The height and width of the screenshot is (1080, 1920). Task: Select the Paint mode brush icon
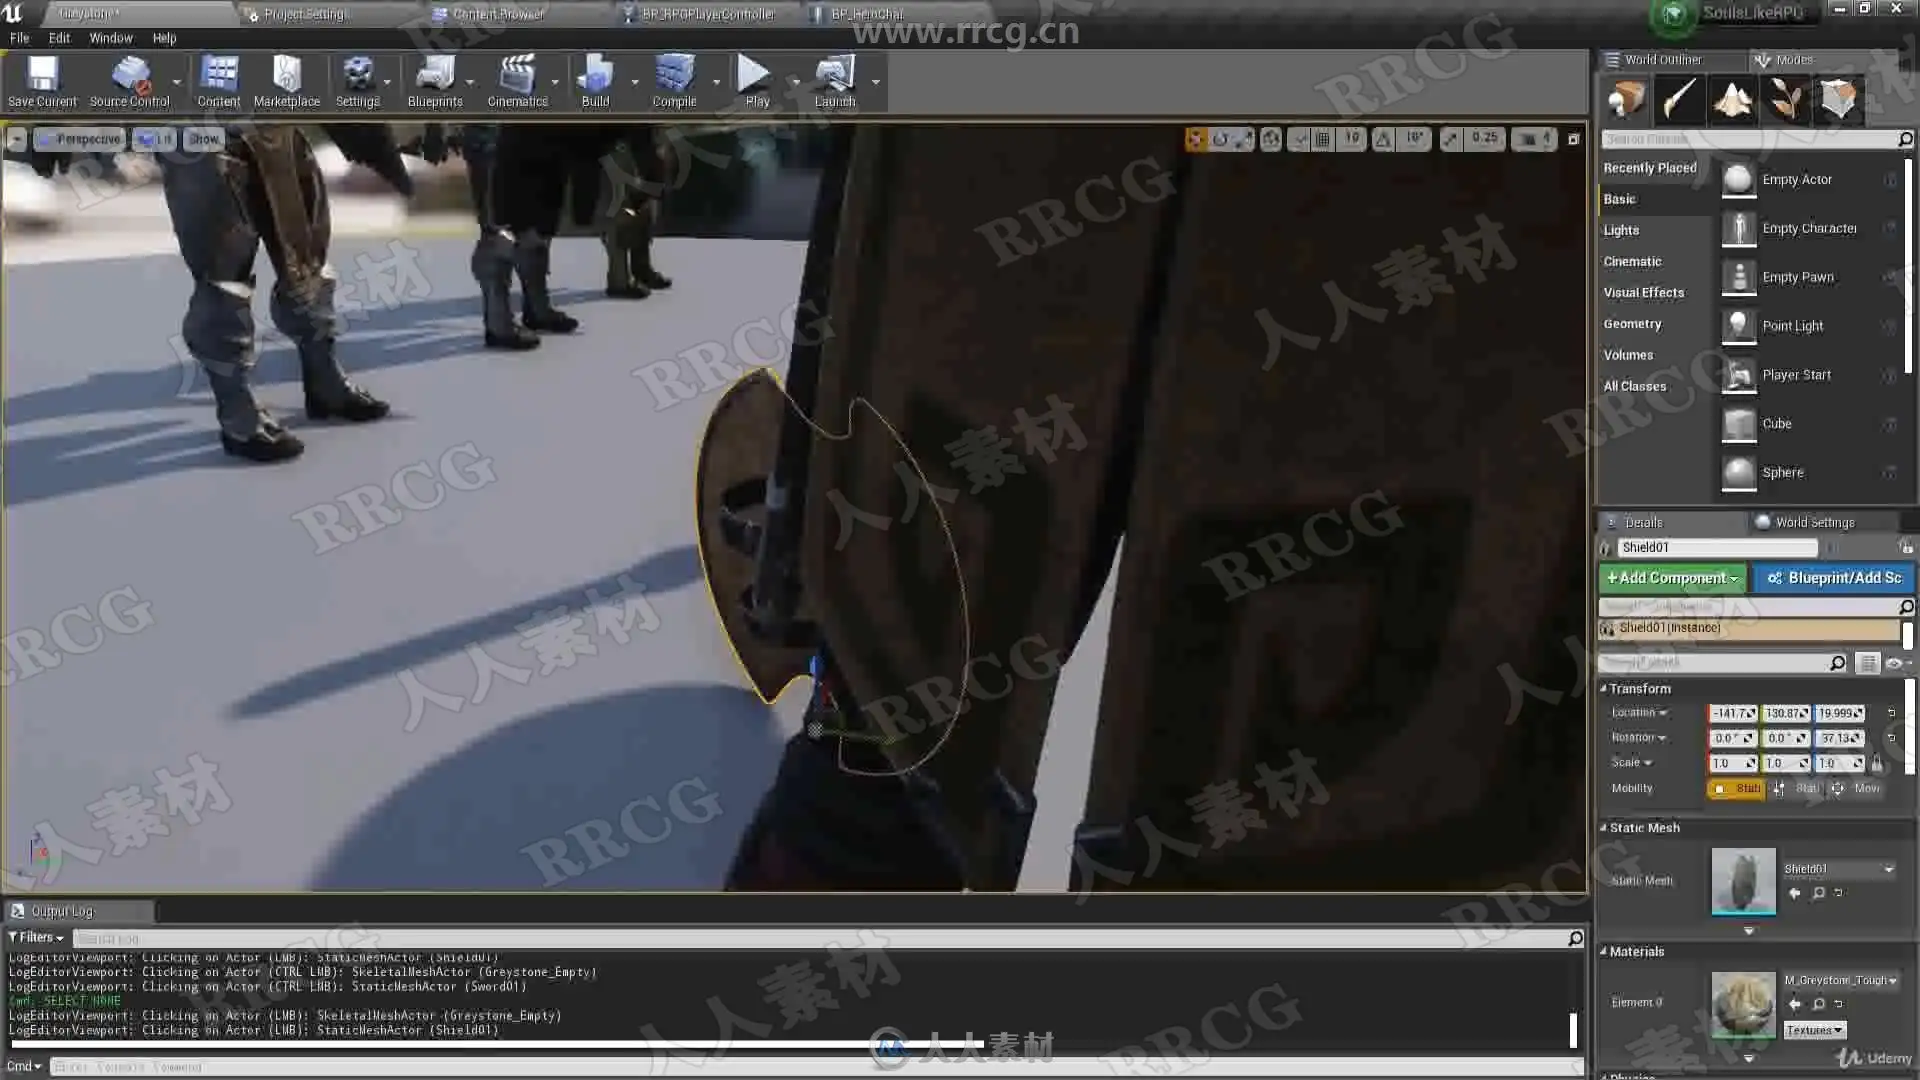[1679, 100]
